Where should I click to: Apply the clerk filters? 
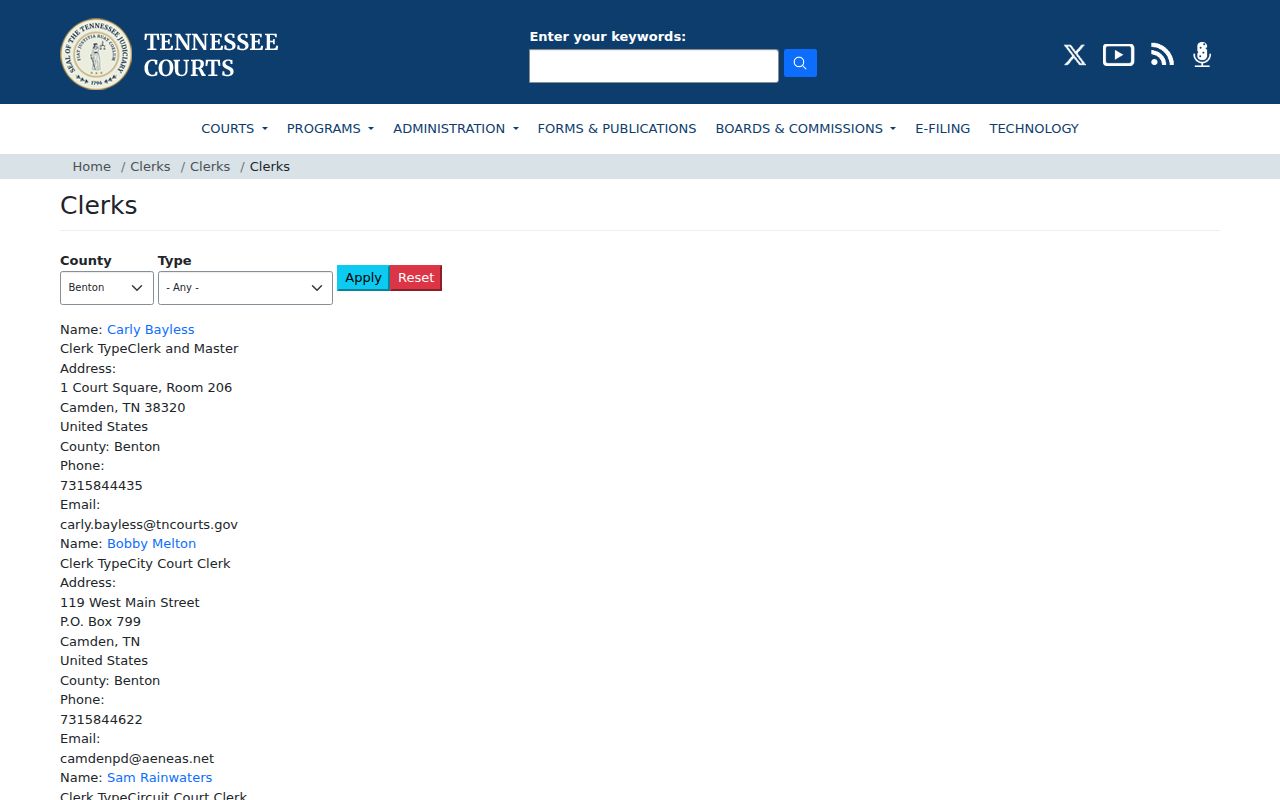363,278
